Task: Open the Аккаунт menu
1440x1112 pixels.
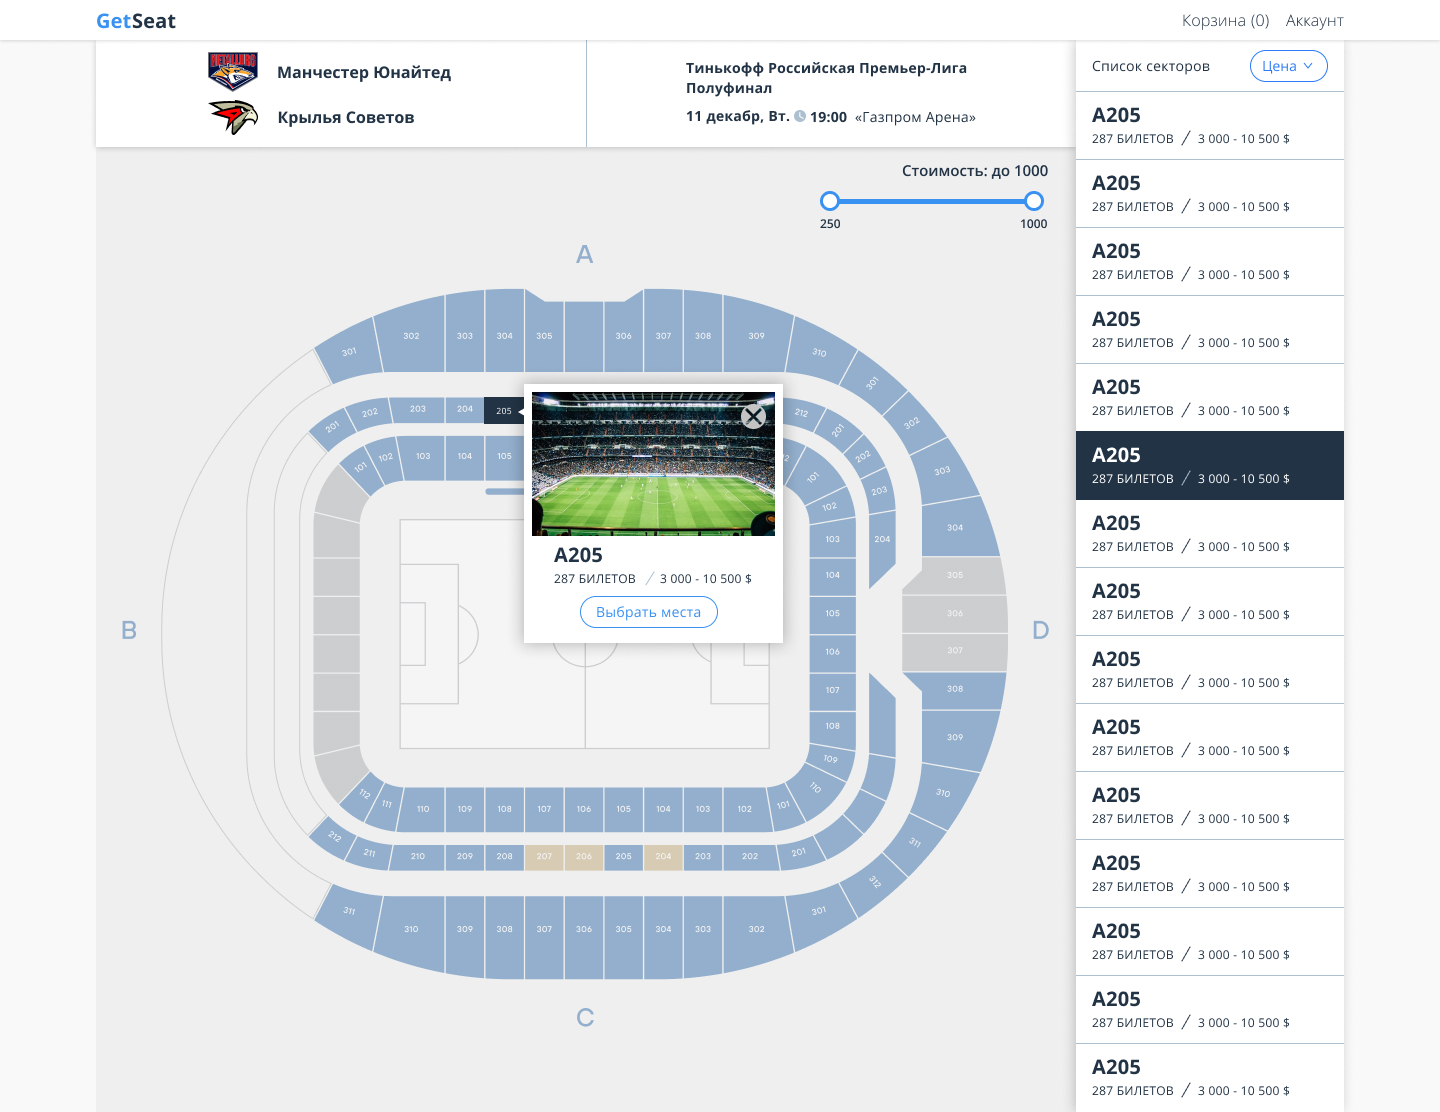Action: [1314, 20]
